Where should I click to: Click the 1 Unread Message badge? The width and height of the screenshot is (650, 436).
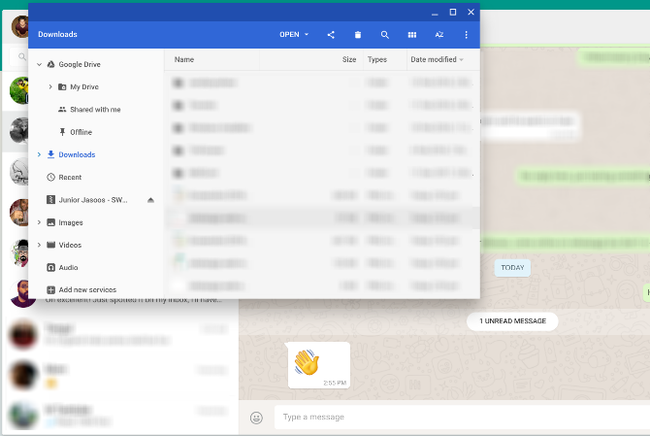point(512,321)
